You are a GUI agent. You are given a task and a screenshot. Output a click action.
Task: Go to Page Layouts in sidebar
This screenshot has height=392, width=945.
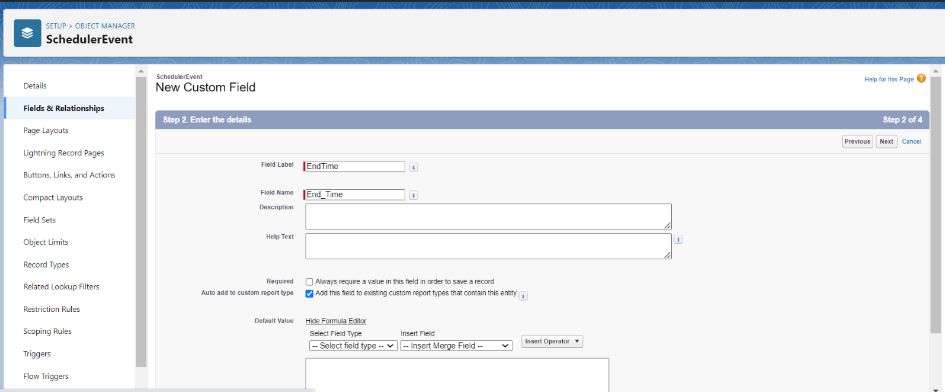[46, 130]
